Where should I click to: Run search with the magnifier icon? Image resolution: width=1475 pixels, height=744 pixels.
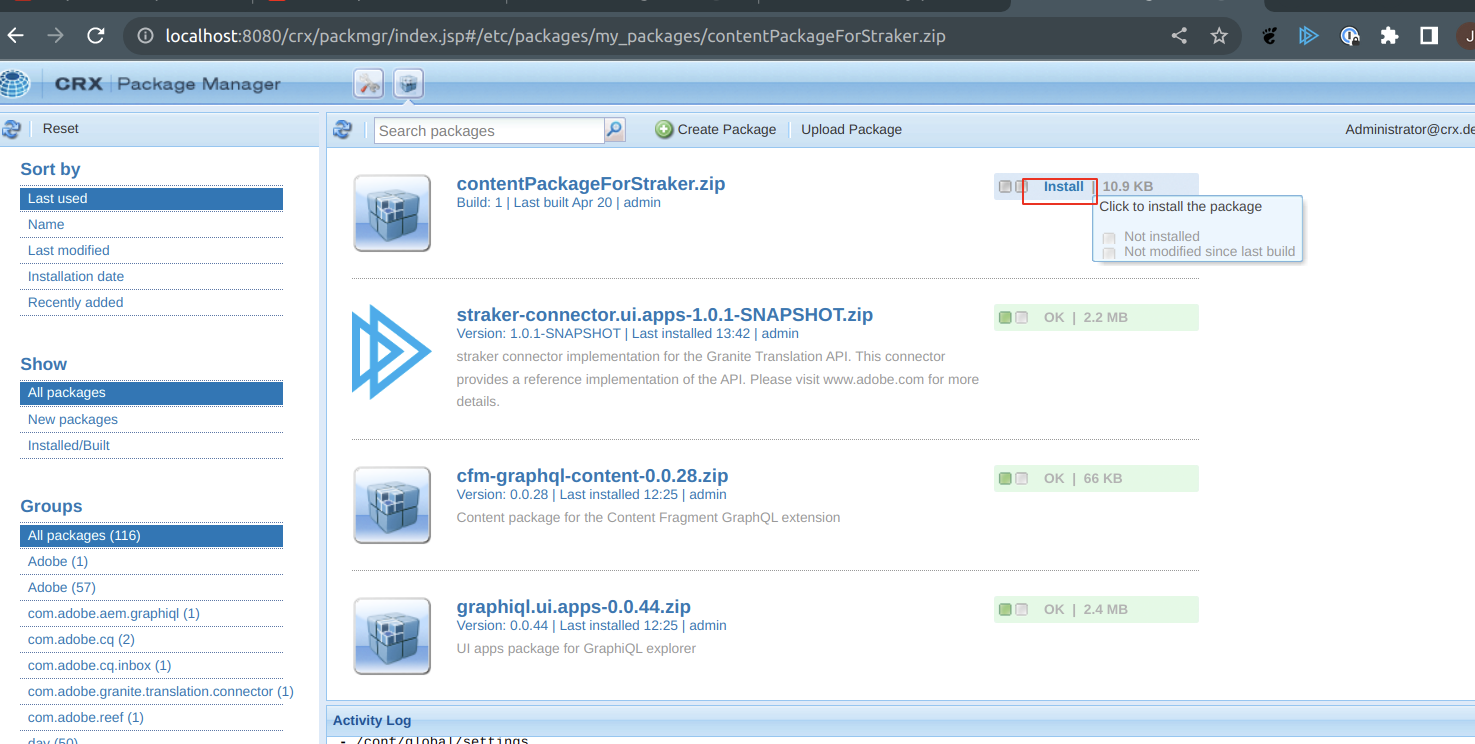coord(615,130)
